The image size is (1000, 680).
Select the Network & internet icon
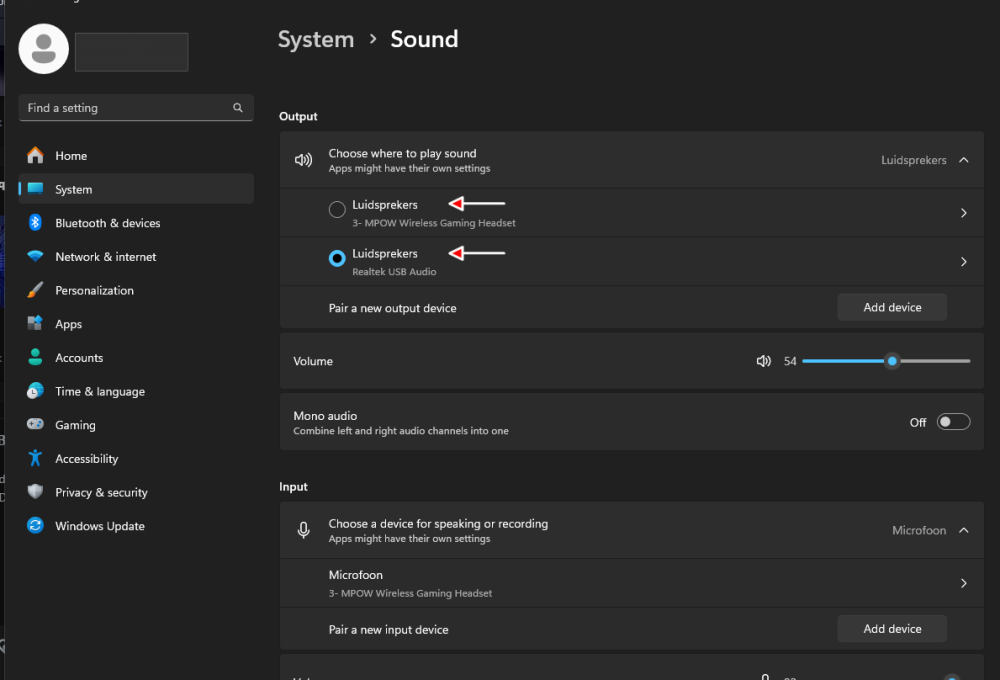click(x=34, y=256)
